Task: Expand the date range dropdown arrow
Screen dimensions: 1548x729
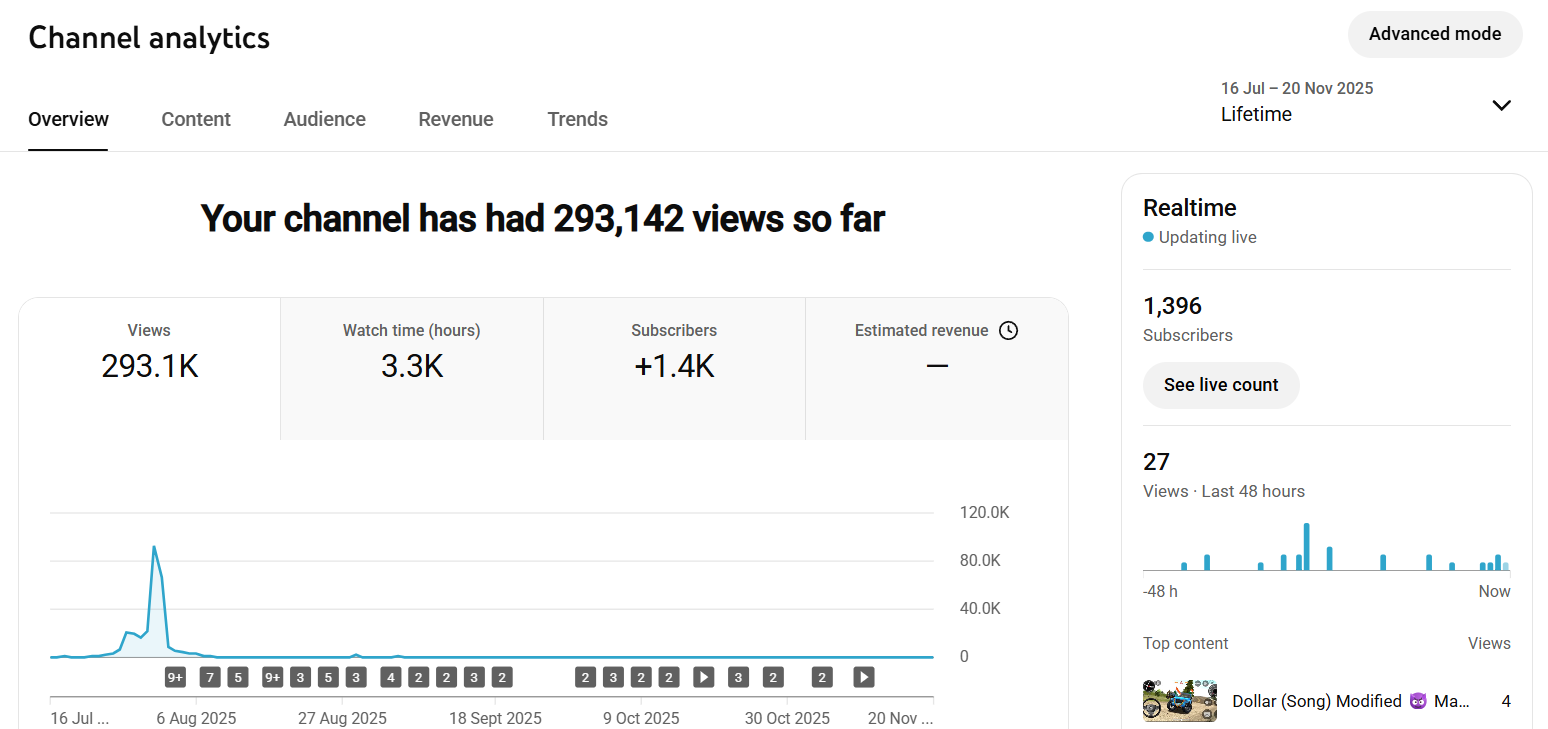Action: pyautogui.click(x=1501, y=105)
